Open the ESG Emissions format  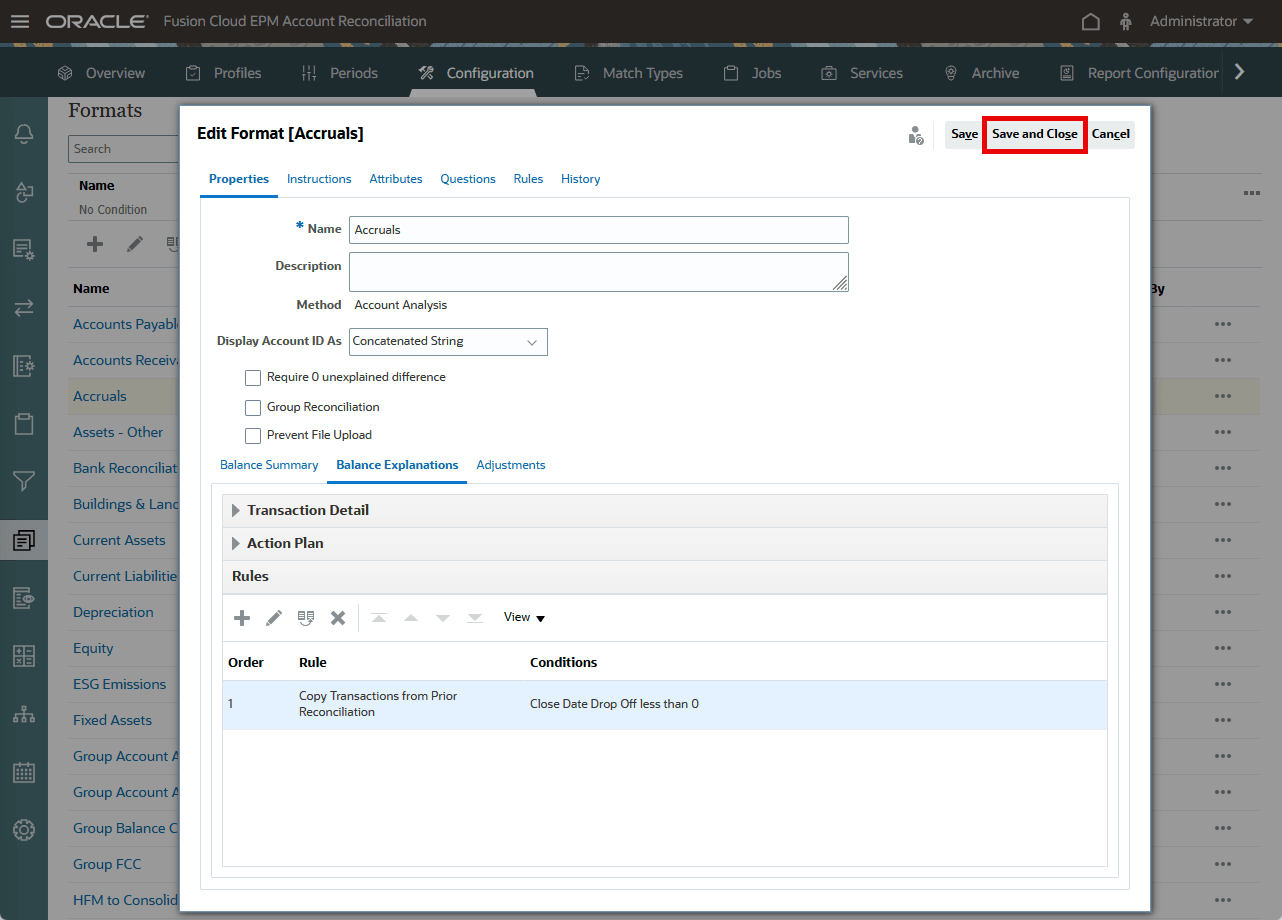coord(119,684)
